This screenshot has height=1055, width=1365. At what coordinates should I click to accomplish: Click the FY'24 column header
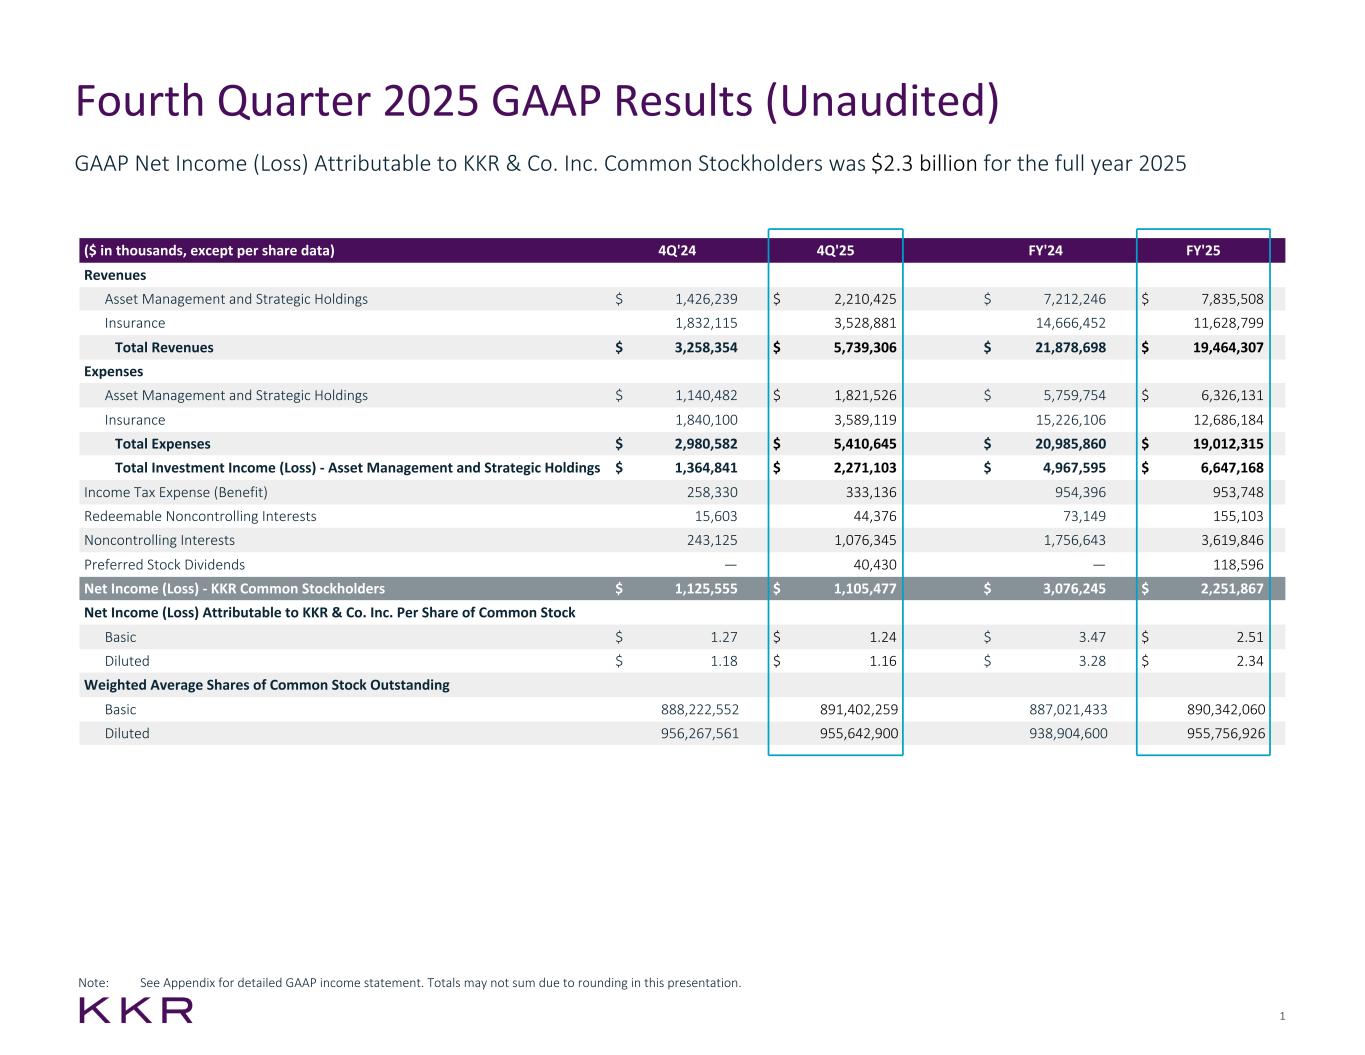(x=1045, y=251)
